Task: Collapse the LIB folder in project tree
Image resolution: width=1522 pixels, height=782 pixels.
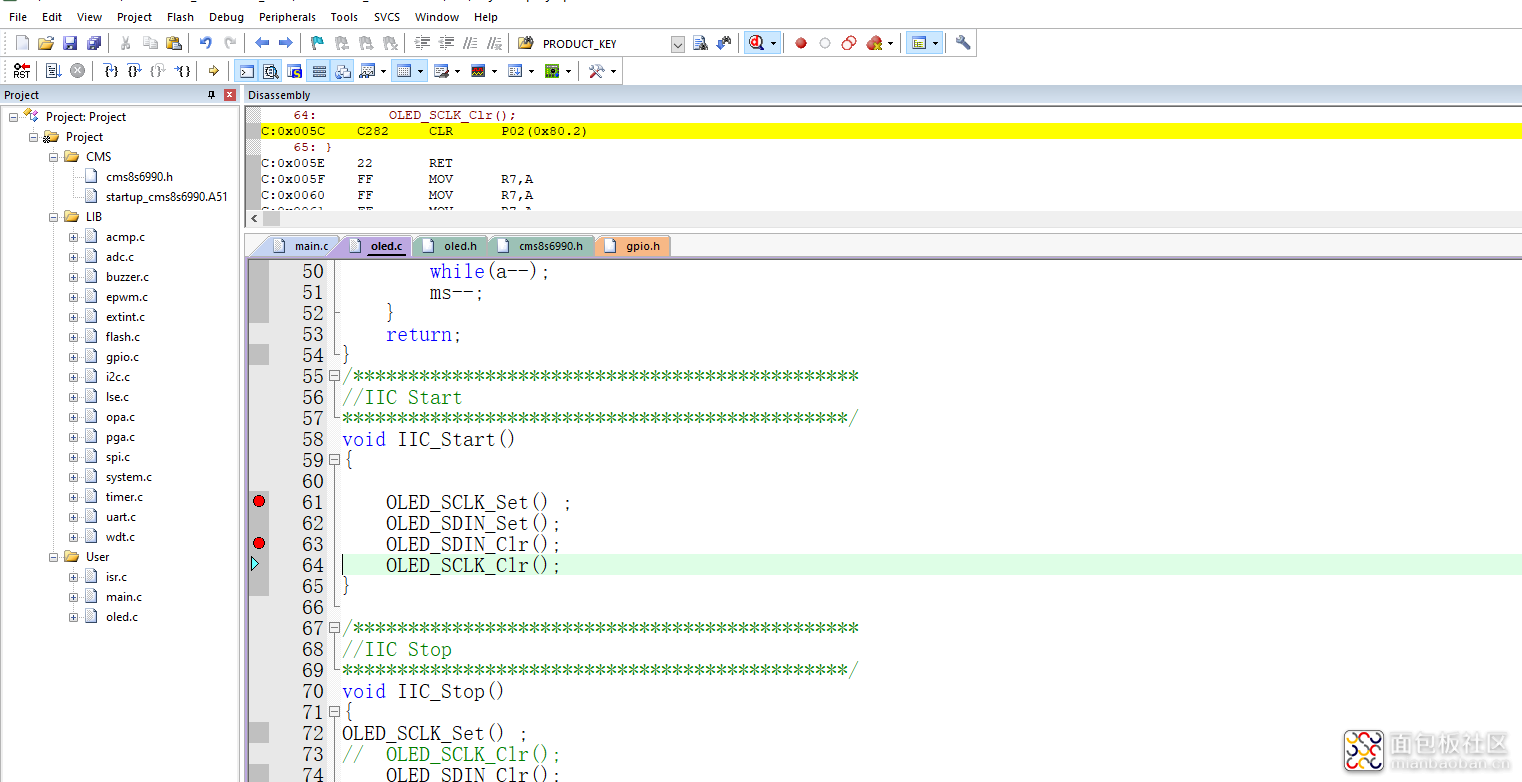Action: tap(54, 217)
